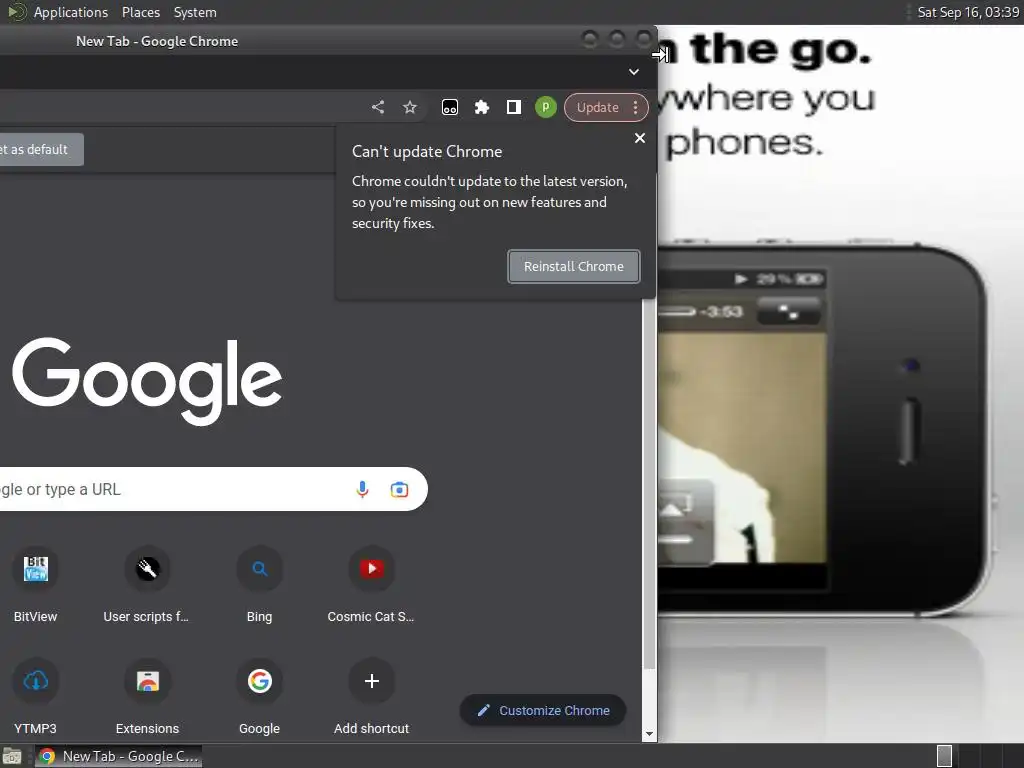
Task: Open the Bing shortcut
Action: (x=259, y=583)
